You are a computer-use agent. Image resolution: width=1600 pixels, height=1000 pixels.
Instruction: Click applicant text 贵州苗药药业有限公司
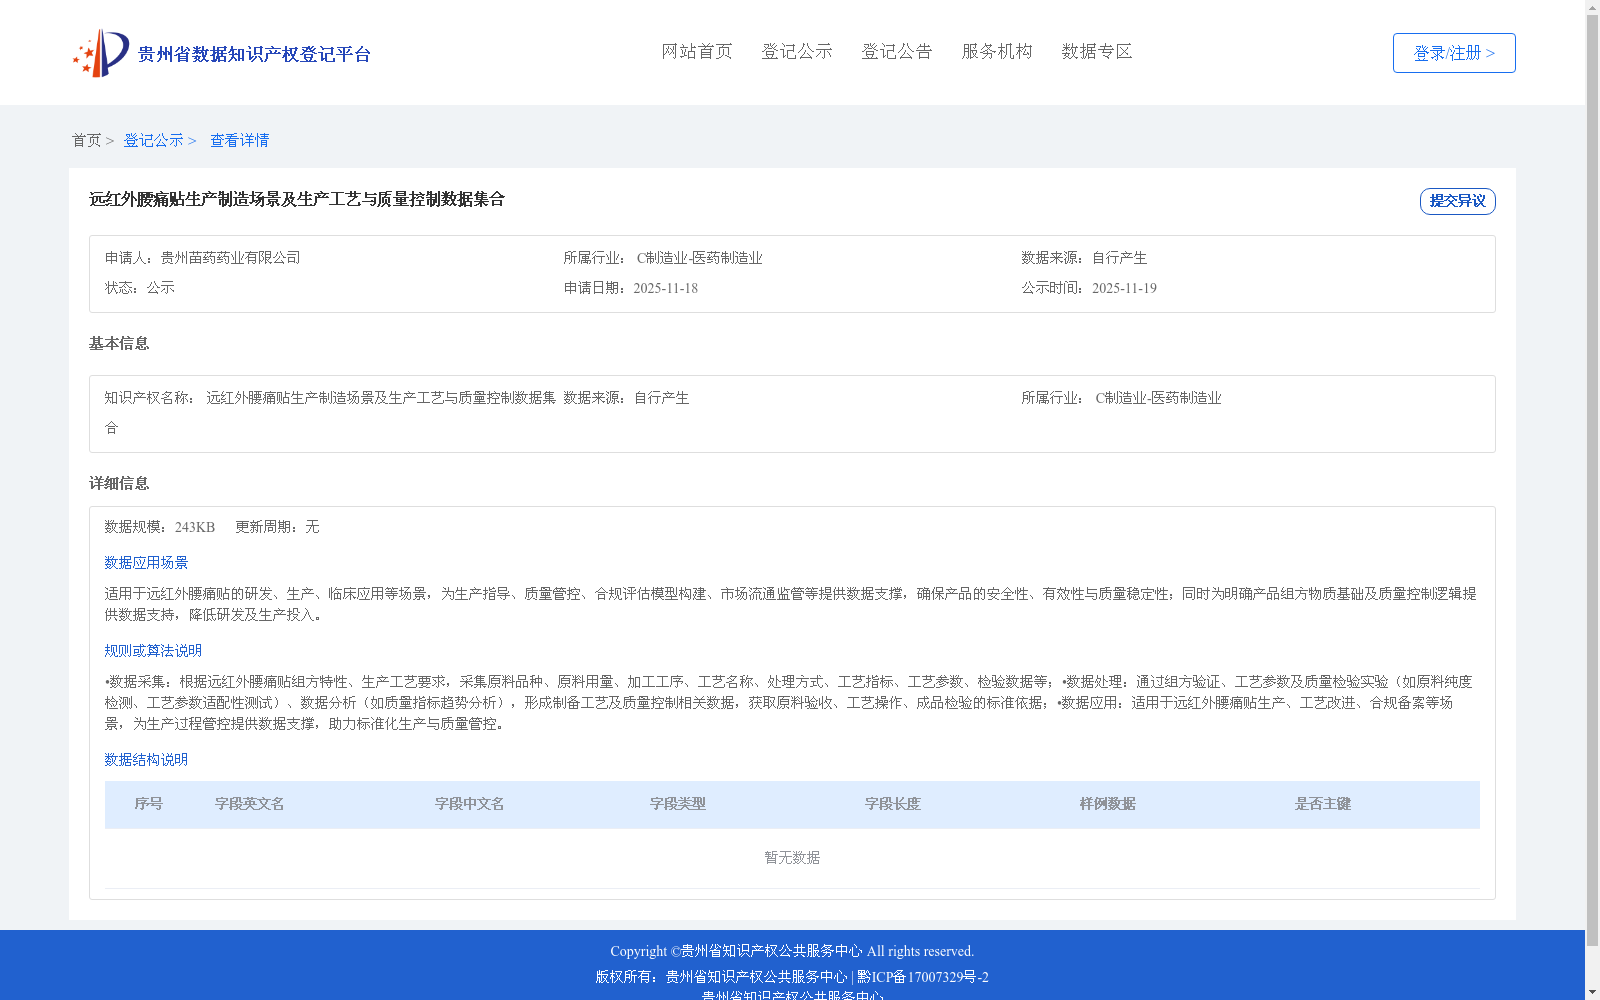pos(230,258)
